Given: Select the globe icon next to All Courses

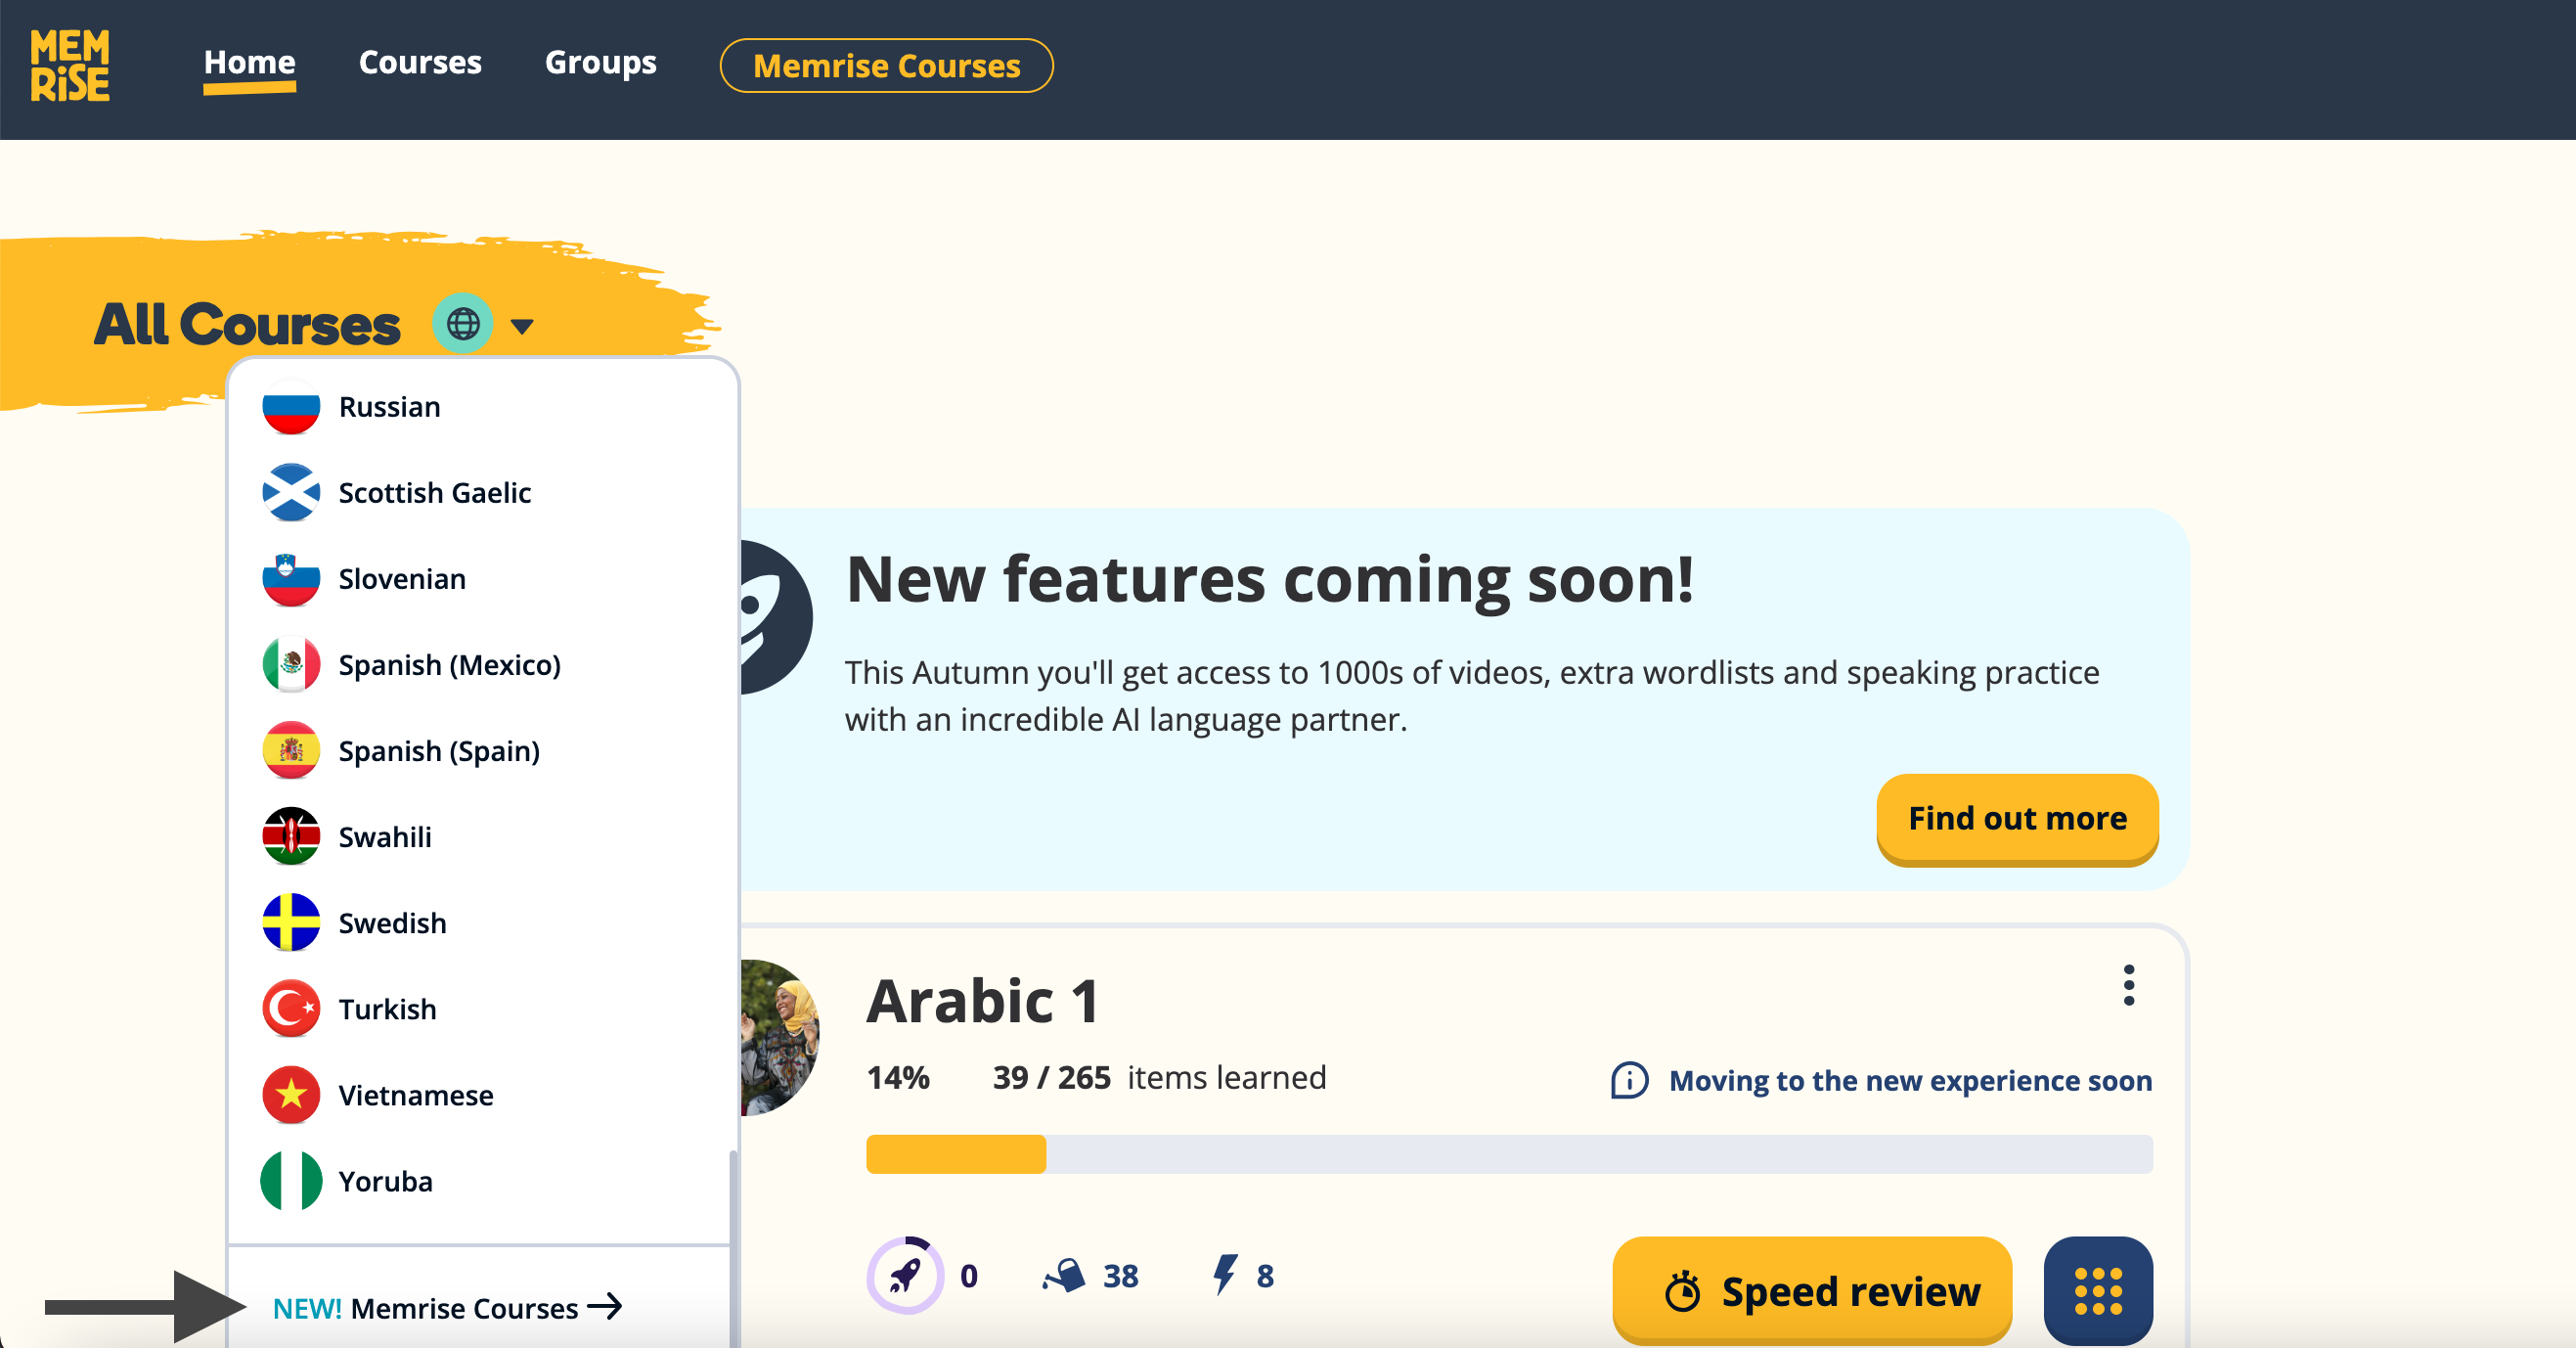Looking at the screenshot, I should pyautogui.click(x=463, y=323).
